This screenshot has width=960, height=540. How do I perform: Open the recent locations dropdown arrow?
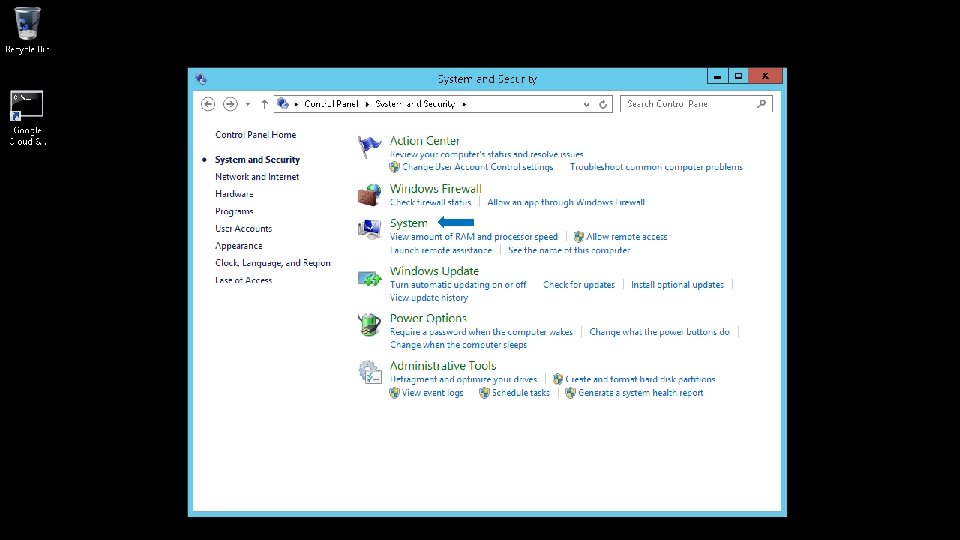[x=248, y=105]
